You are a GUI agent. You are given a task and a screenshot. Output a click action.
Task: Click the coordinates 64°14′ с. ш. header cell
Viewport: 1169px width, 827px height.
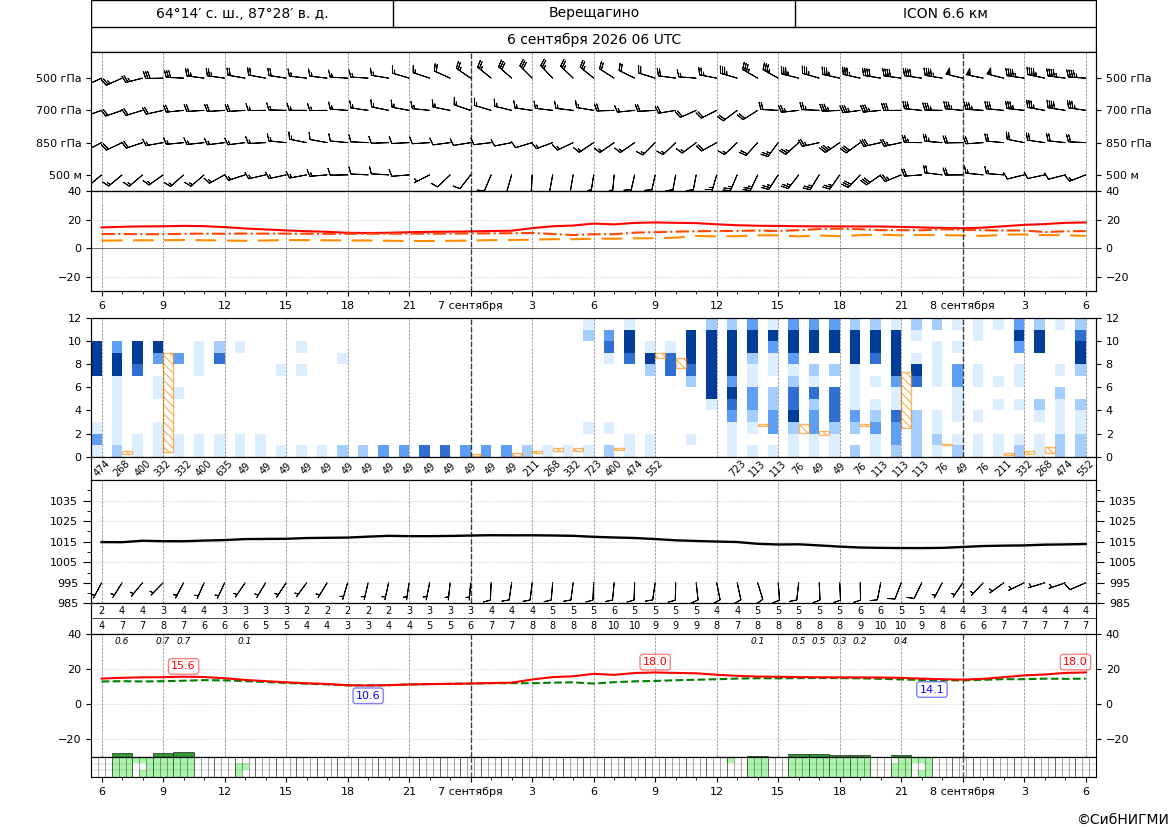(x=242, y=13)
